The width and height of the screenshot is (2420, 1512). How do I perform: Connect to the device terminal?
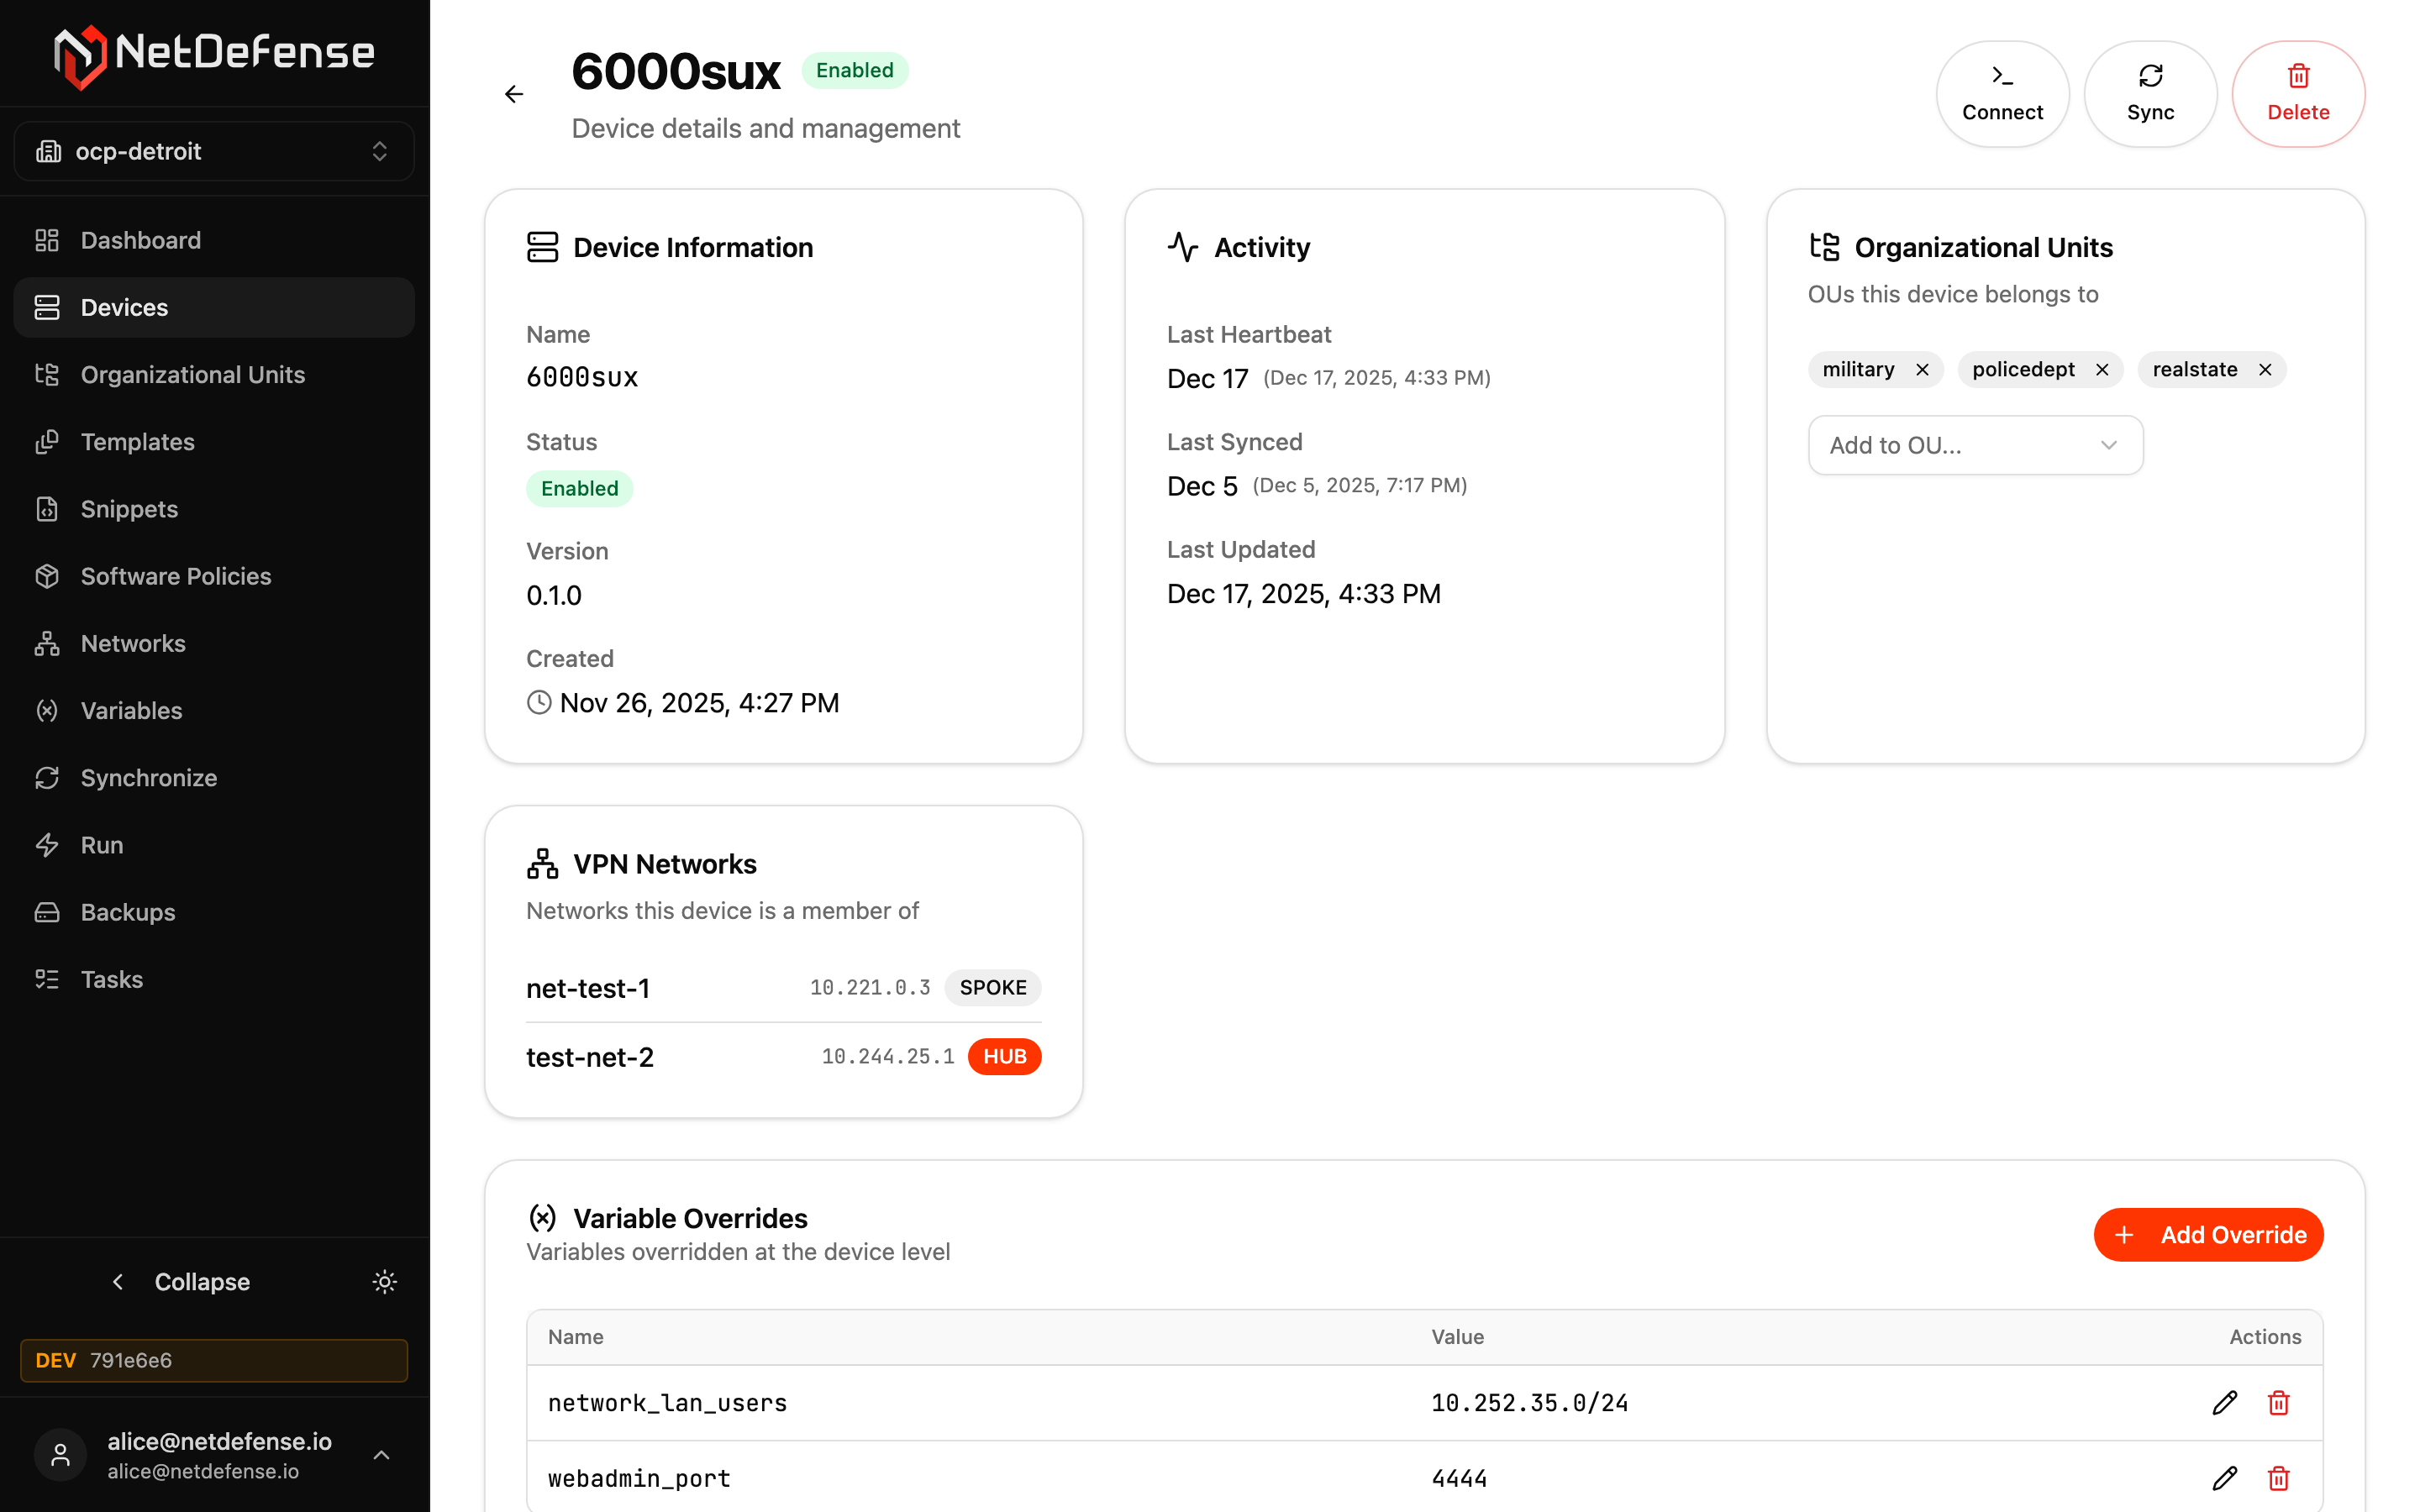coord(2002,94)
